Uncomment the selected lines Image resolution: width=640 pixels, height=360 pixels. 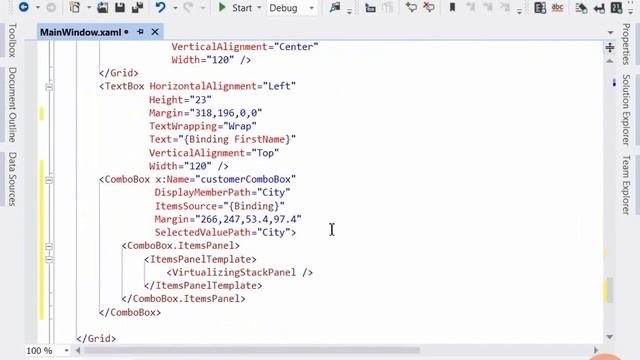click(429, 7)
